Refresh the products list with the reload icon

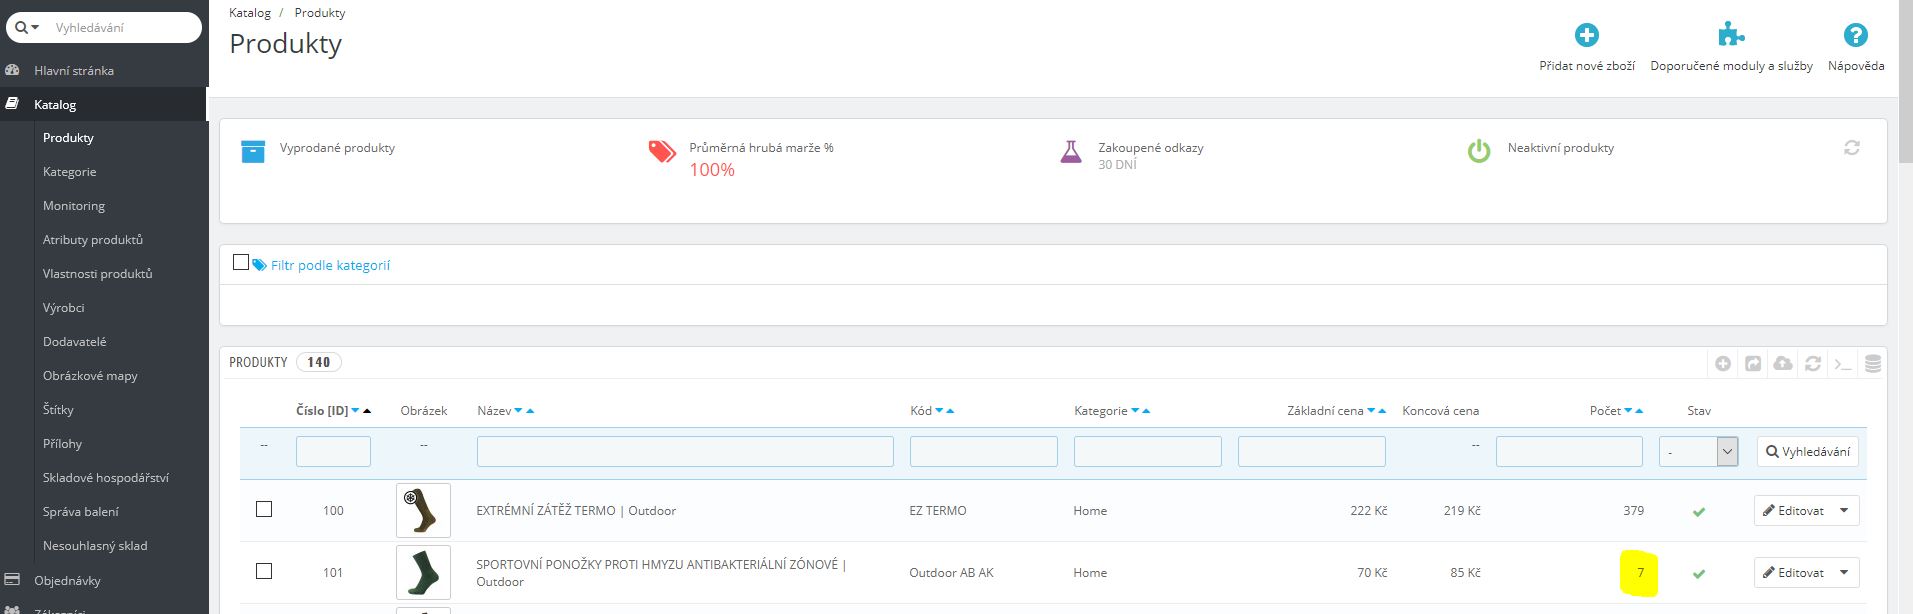(1813, 364)
